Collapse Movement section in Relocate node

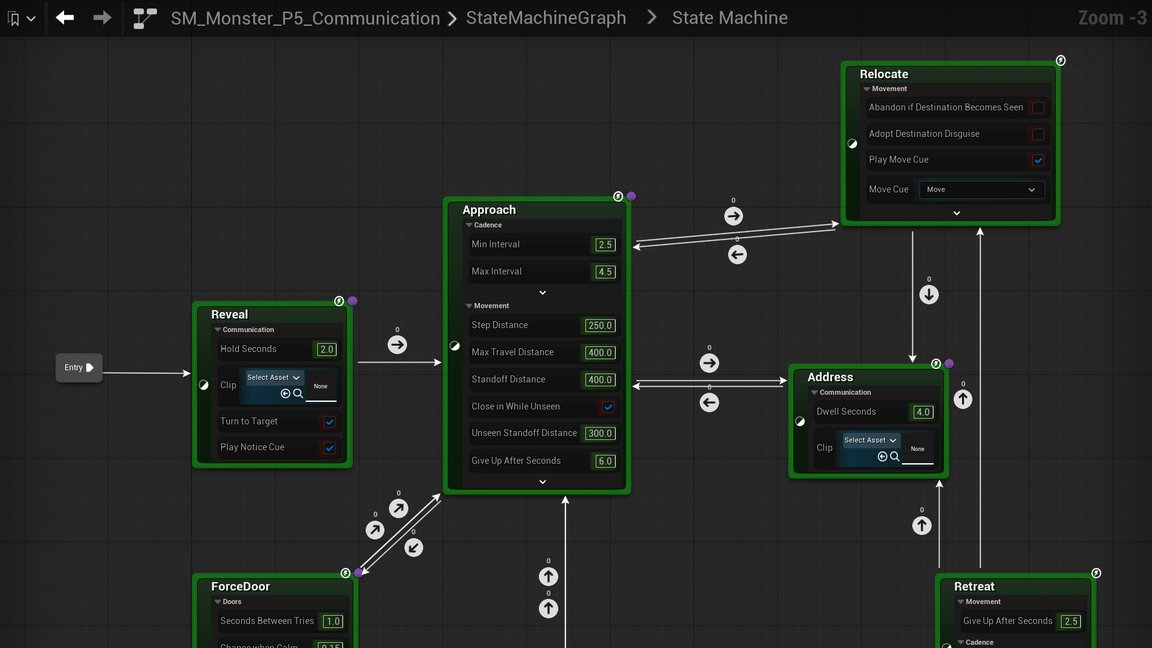pos(866,89)
